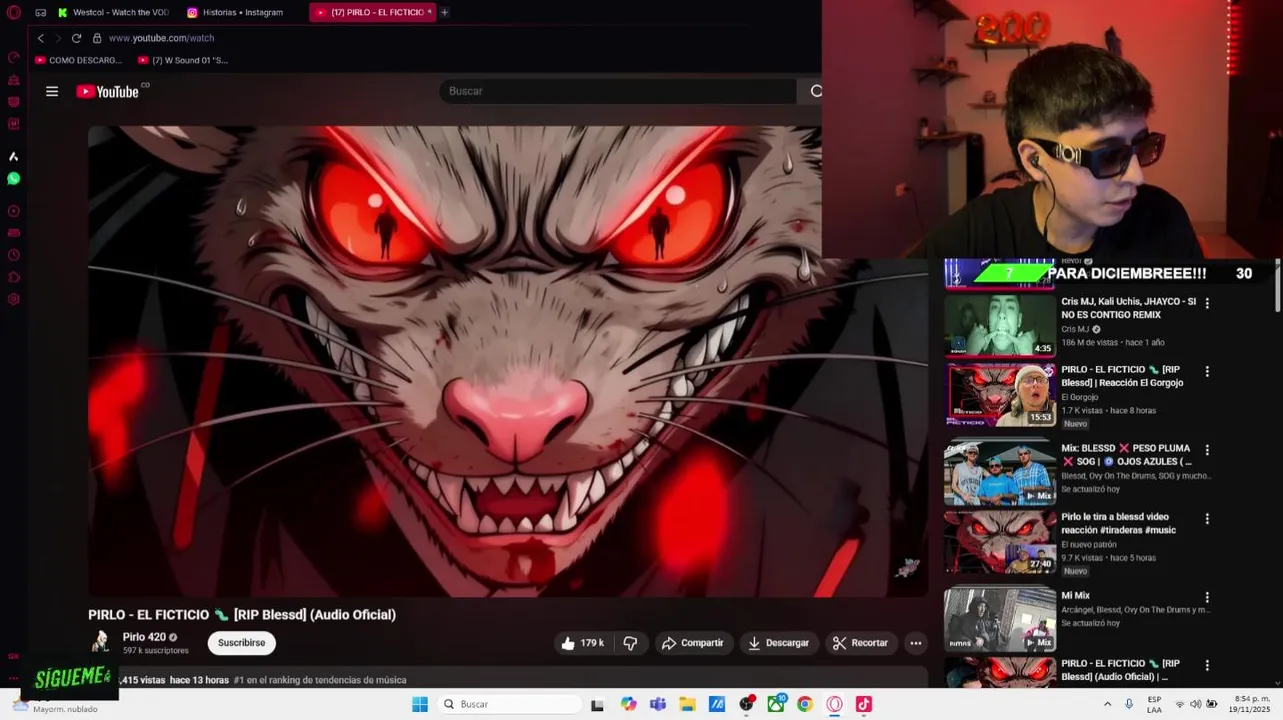Open options for Pirlo le tira a blessd video
The width and height of the screenshot is (1283, 720).
coord(1207,519)
